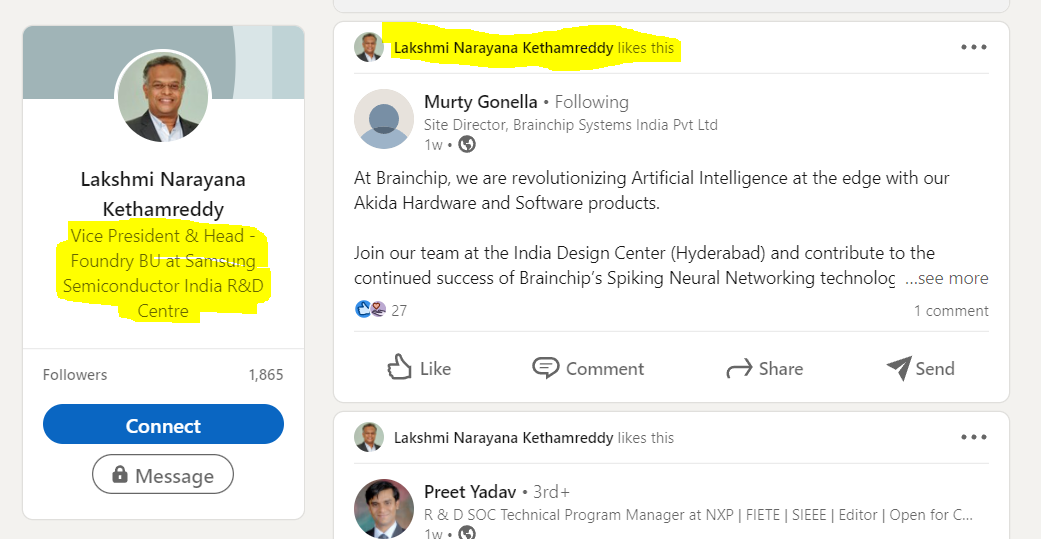Click the Connect button
This screenshot has height=539, width=1041.
tap(163, 426)
